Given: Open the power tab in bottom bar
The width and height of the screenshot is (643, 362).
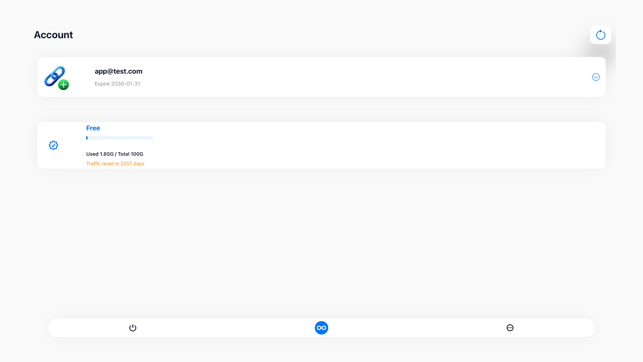Looking at the screenshot, I should pos(132,328).
